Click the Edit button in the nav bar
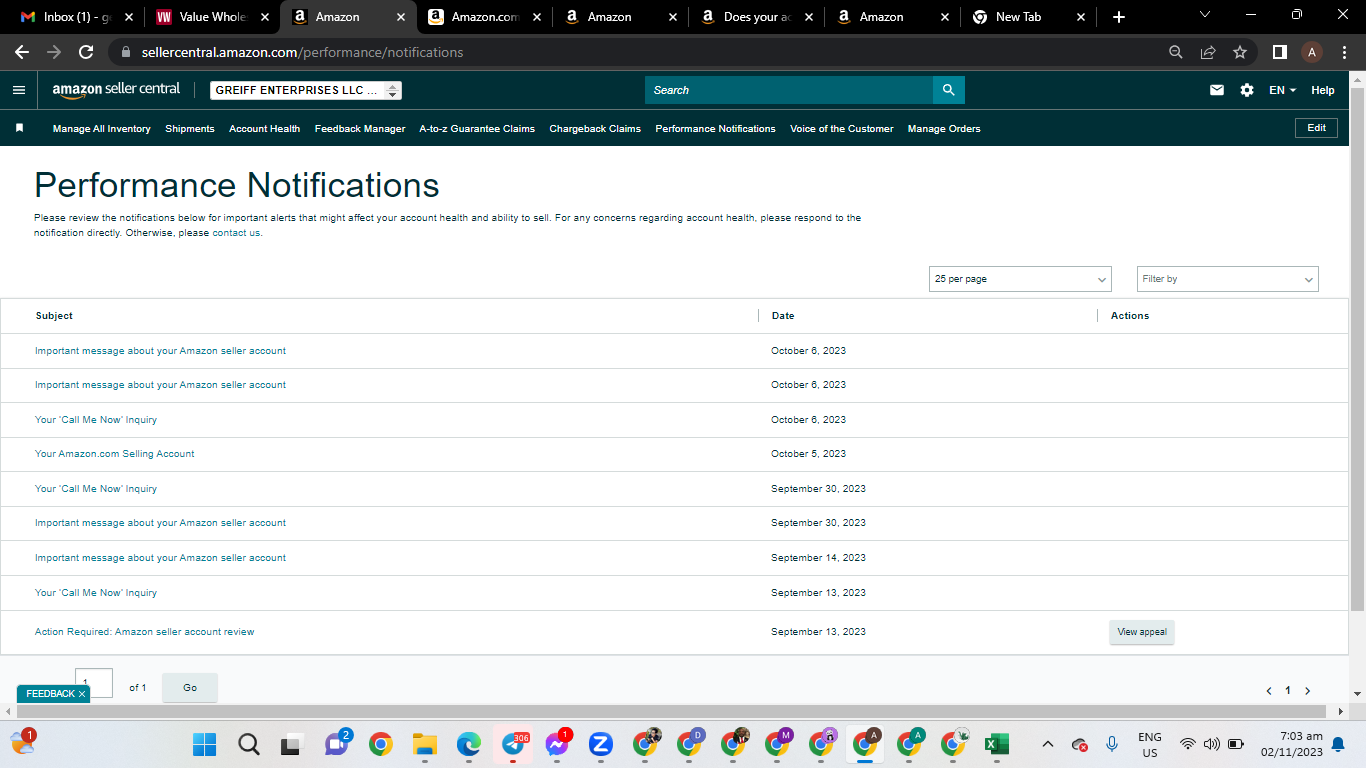Viewport: 1366px width, 768px height. (x=1316, y=128)
